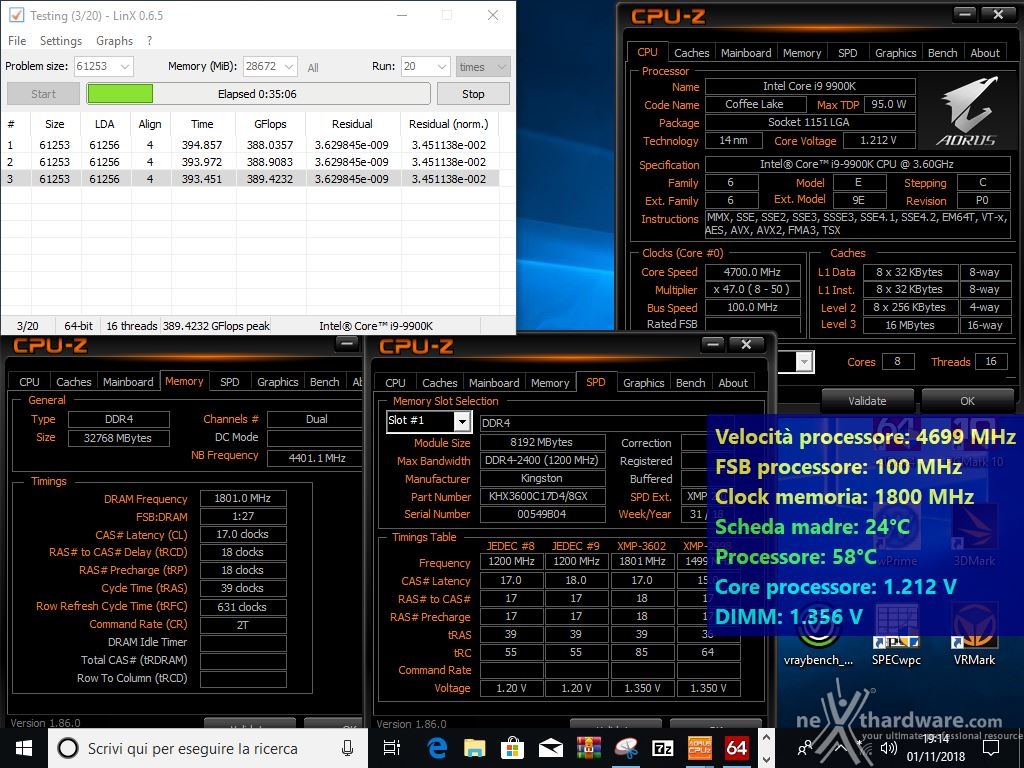This screenshot has width=1024, height=768.
Task: Open WinRAR icon in taskbar
Action: pyautogui.click(x=588, y=748)
